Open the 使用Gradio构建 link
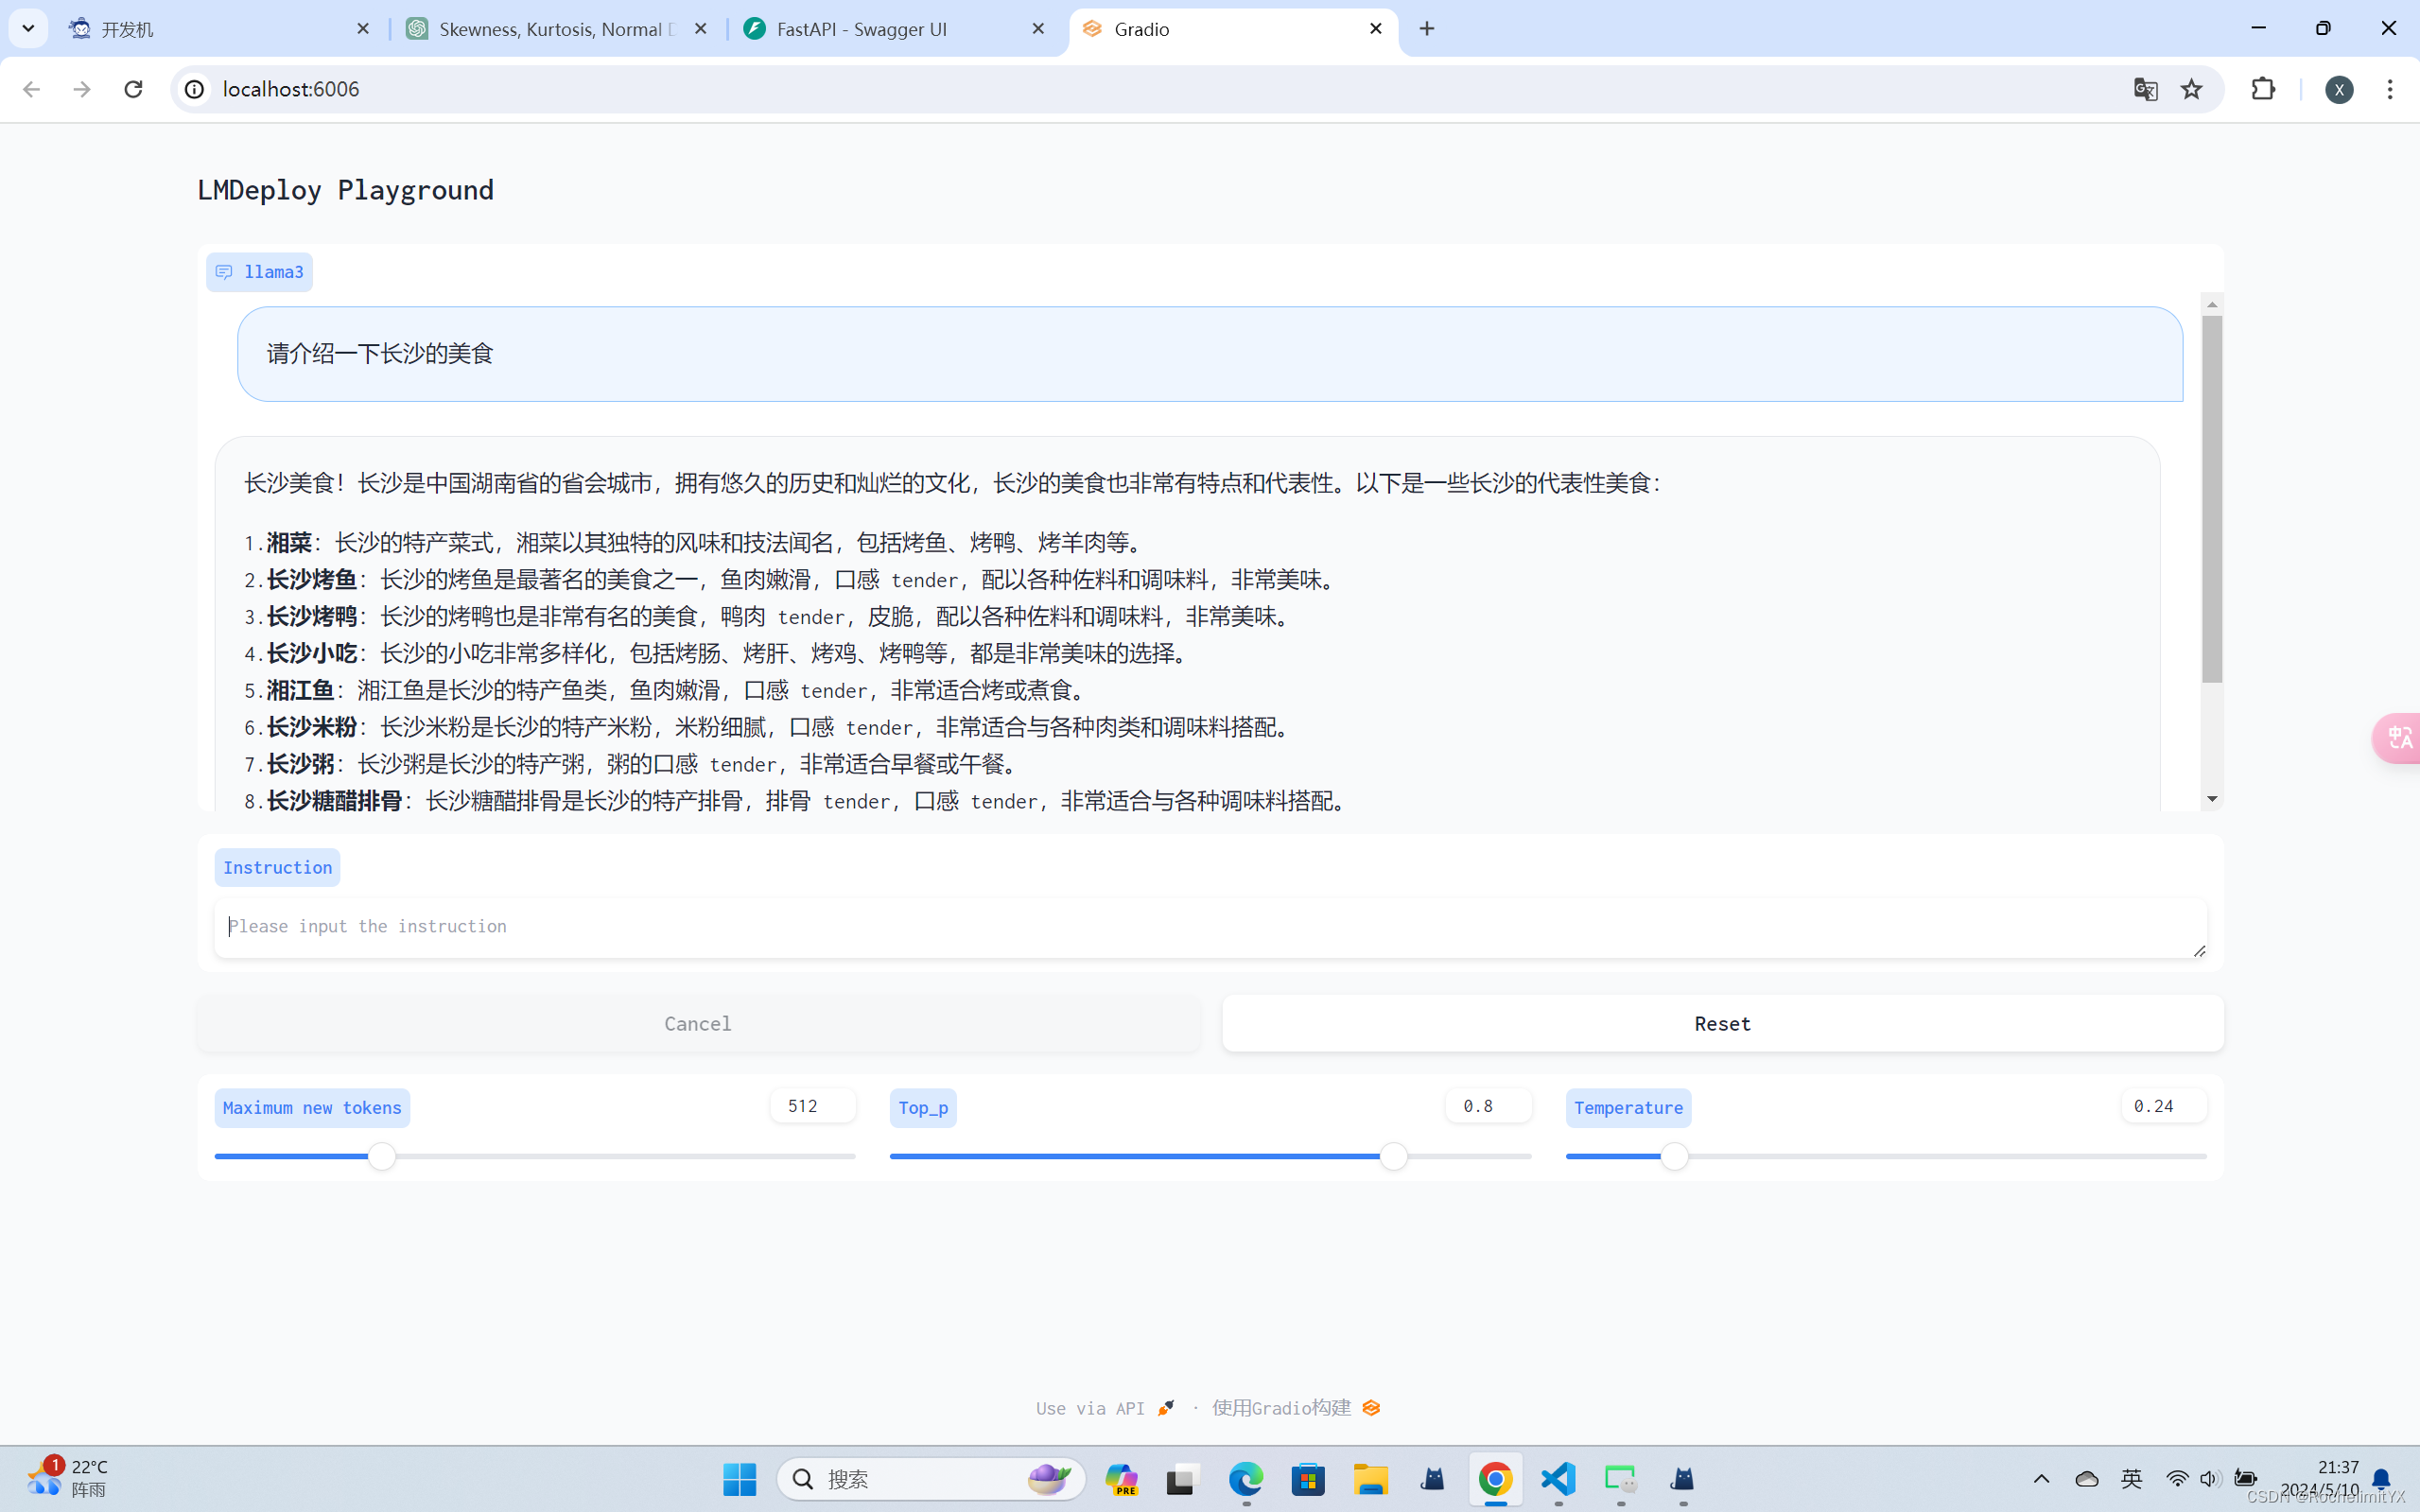The width and height of the screenshot is (2420, 1512). (x=1296, y=1408)
